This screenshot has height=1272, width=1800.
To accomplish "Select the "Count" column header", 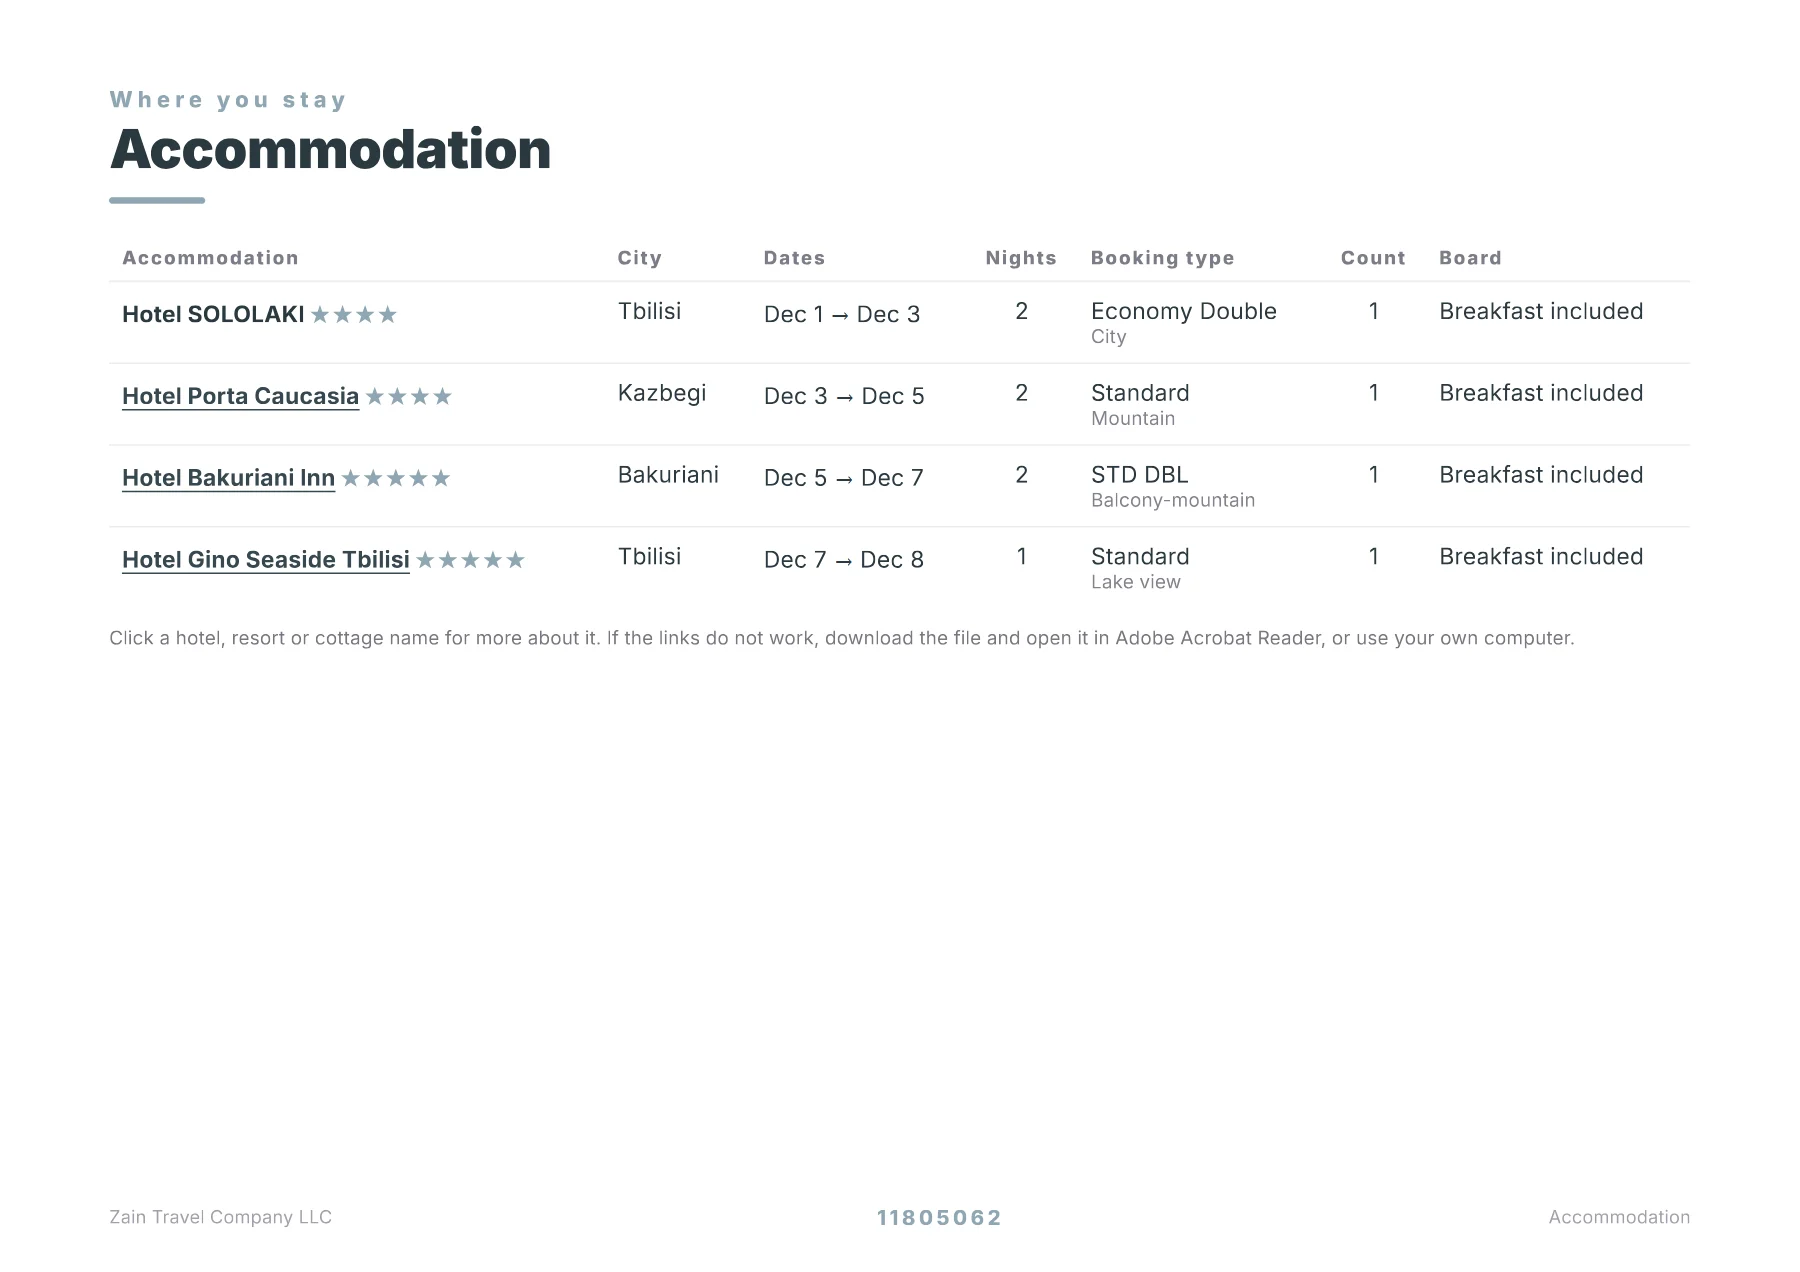I will coord(1373,258).
